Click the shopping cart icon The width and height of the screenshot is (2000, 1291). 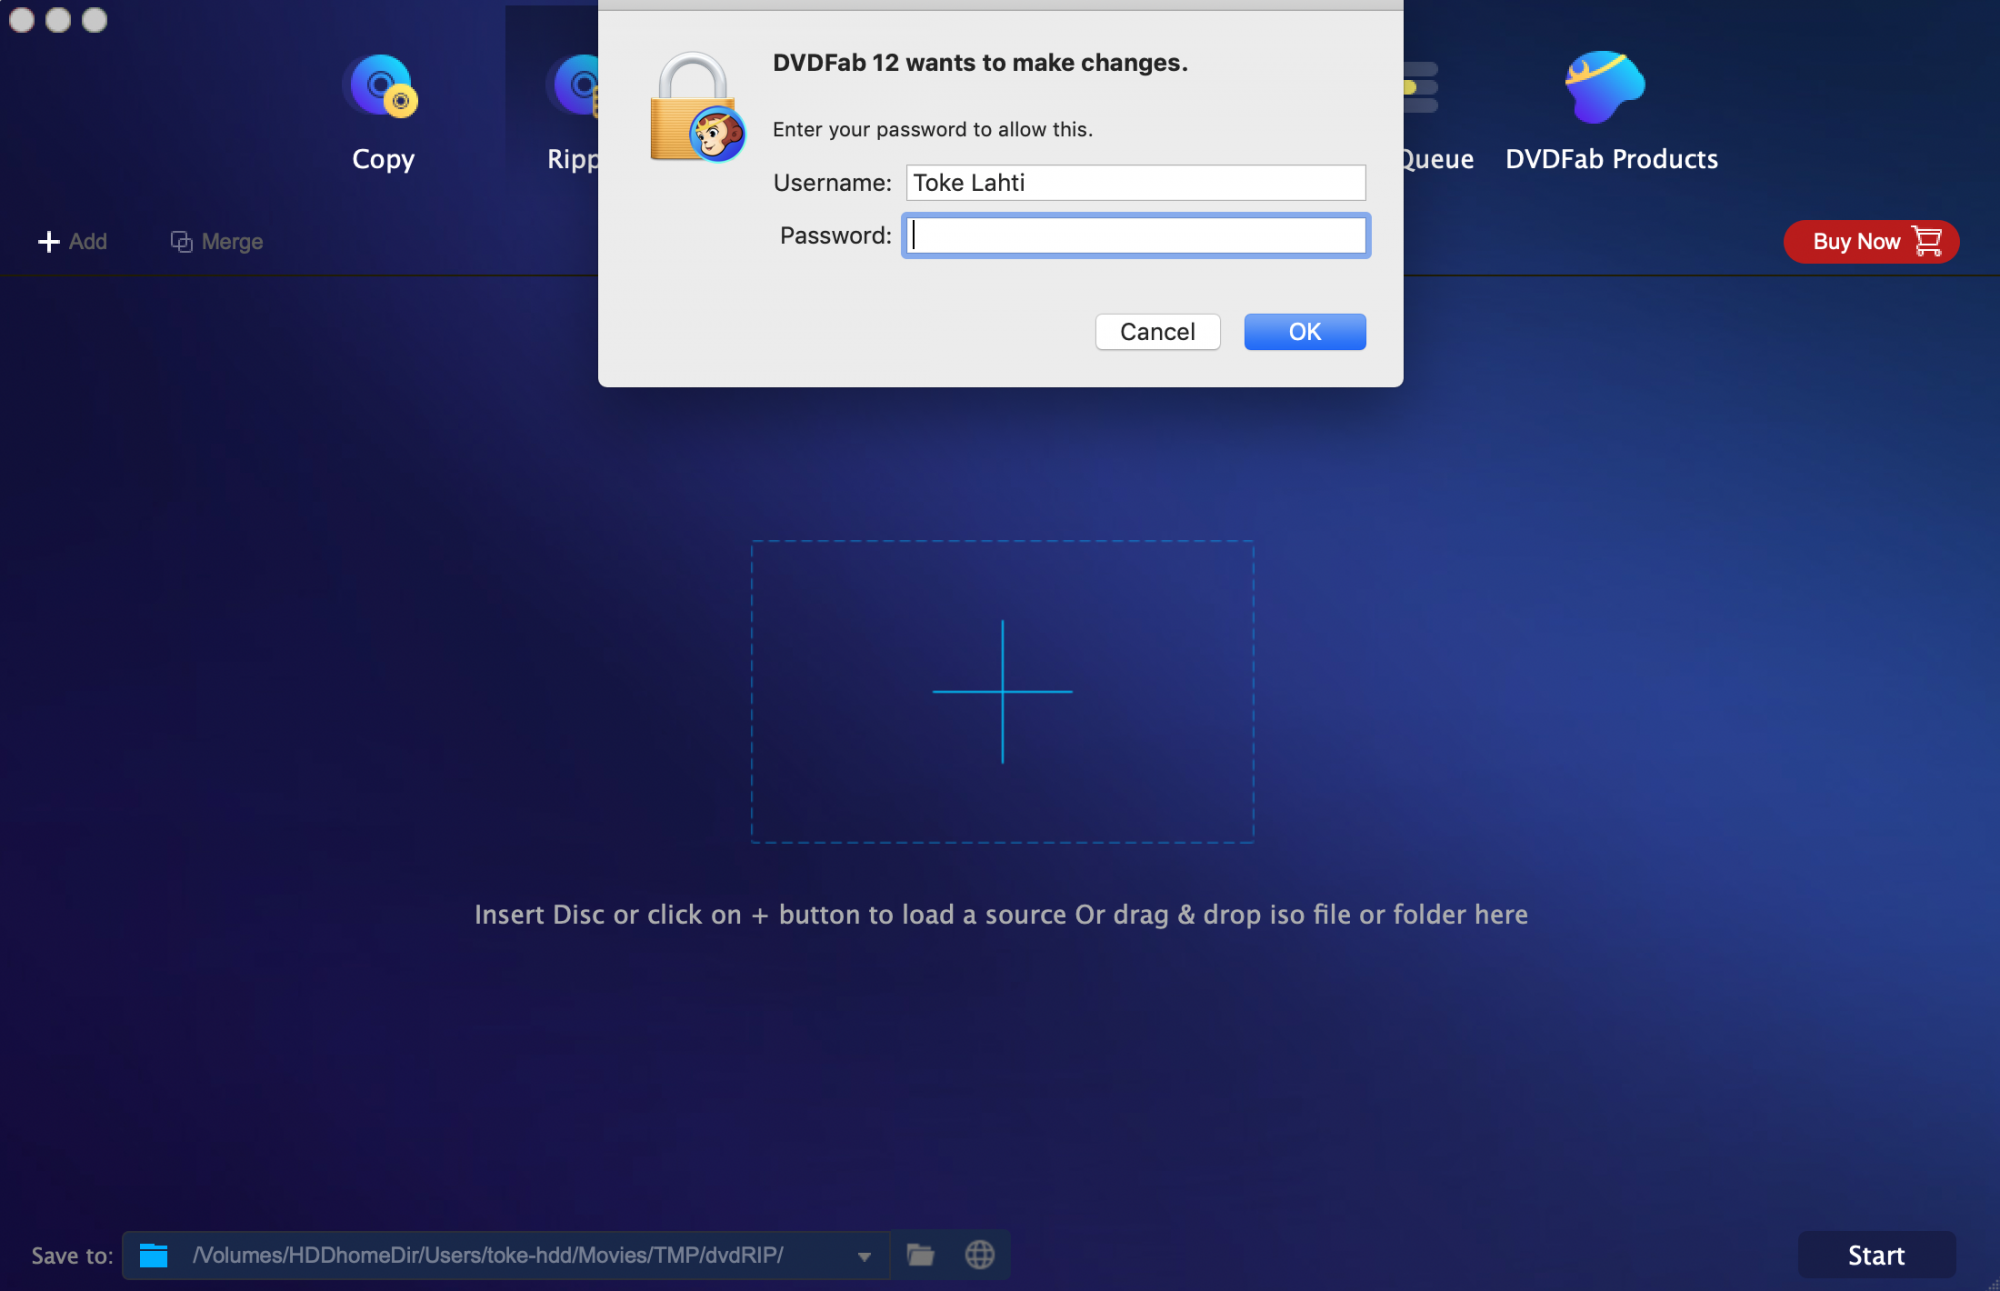pos(1927,241)
